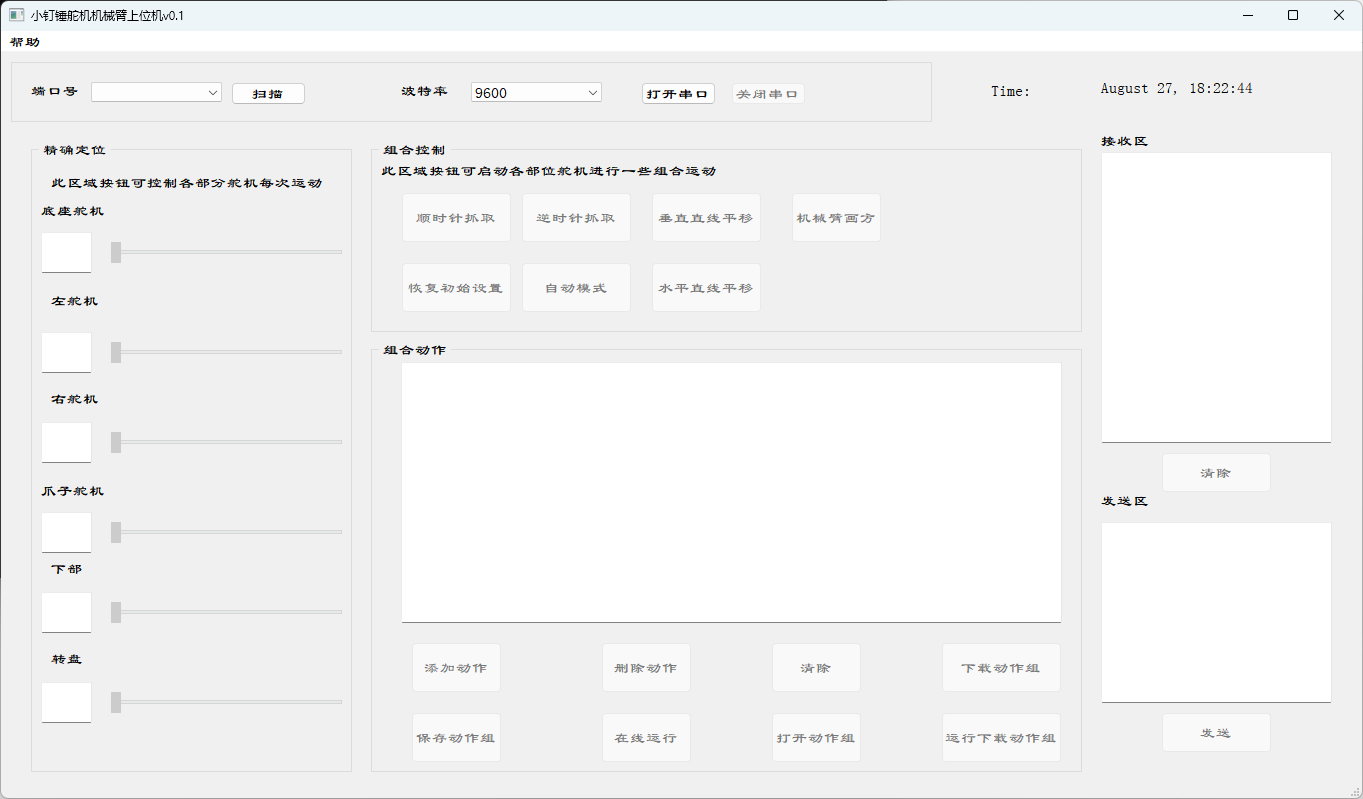The width and height of the screenshot is (1363, 799).
Task: Click the 底座舵机 value input box
Action: [66, 252]
